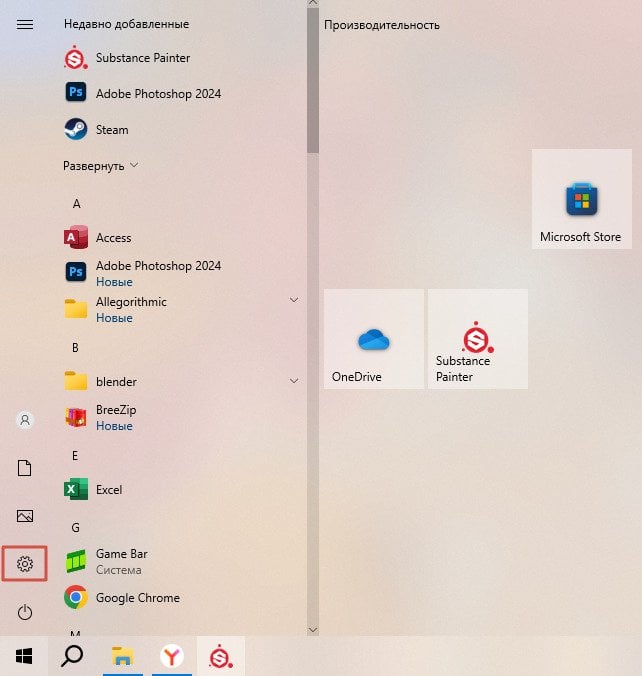Switch to Substance Painter on taskbar

pos(221,656)
